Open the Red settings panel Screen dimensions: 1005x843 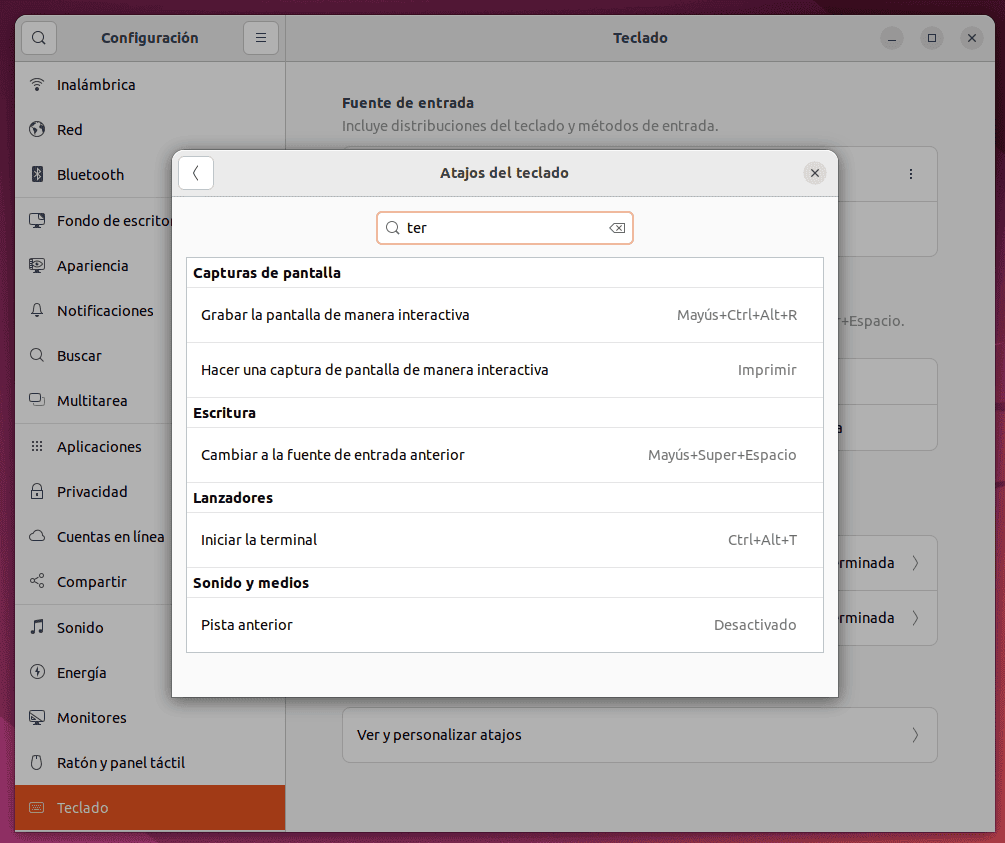[x=70, y=130]
